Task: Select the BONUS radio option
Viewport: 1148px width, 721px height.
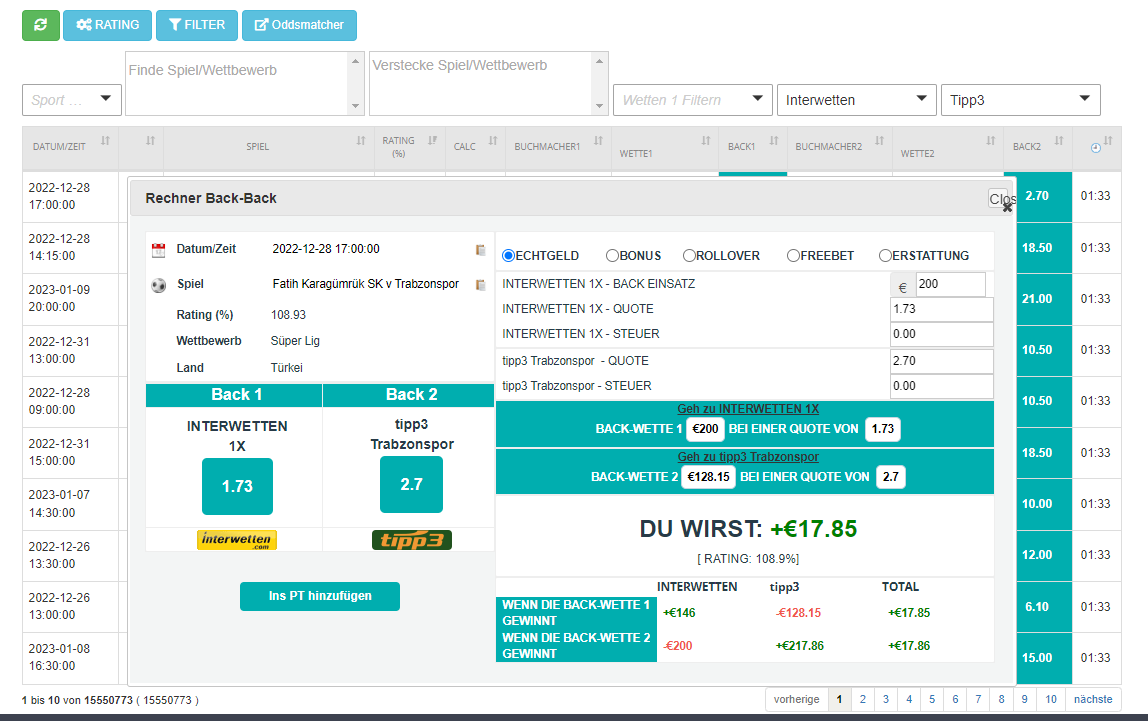Action: [x=612, y=255]
